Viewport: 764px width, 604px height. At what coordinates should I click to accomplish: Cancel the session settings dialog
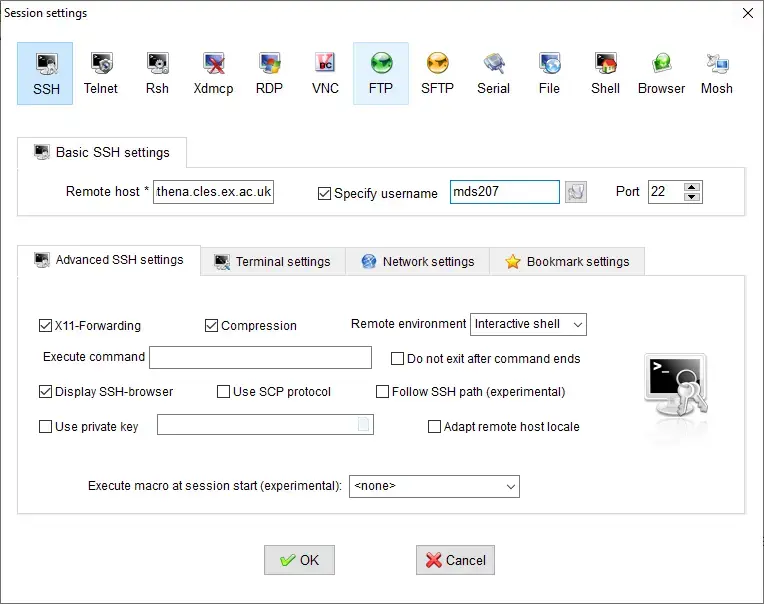click(x=455, y=560)
